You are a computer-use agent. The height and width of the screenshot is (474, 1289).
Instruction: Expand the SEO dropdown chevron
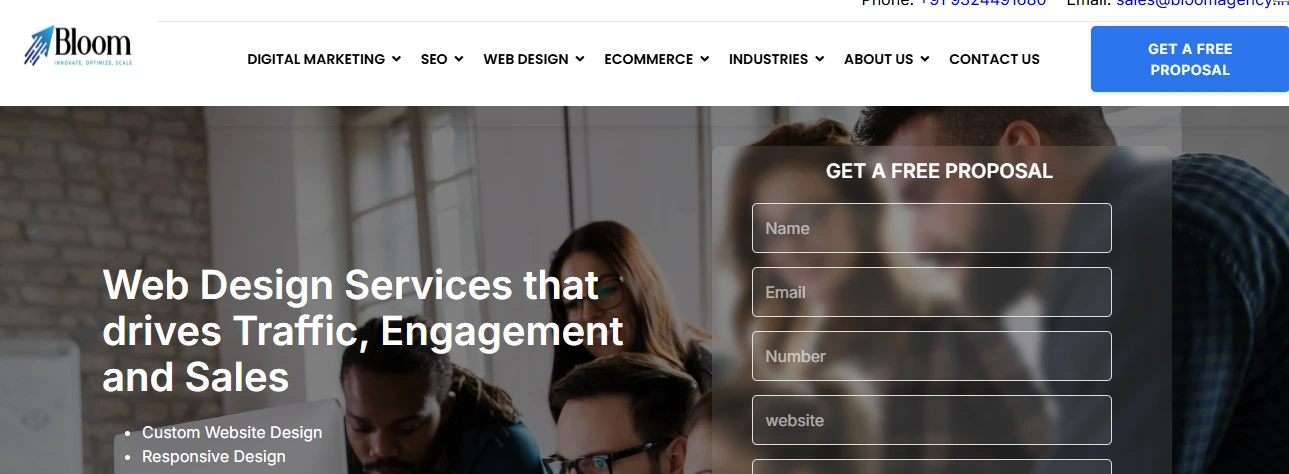tap(459, 59)
